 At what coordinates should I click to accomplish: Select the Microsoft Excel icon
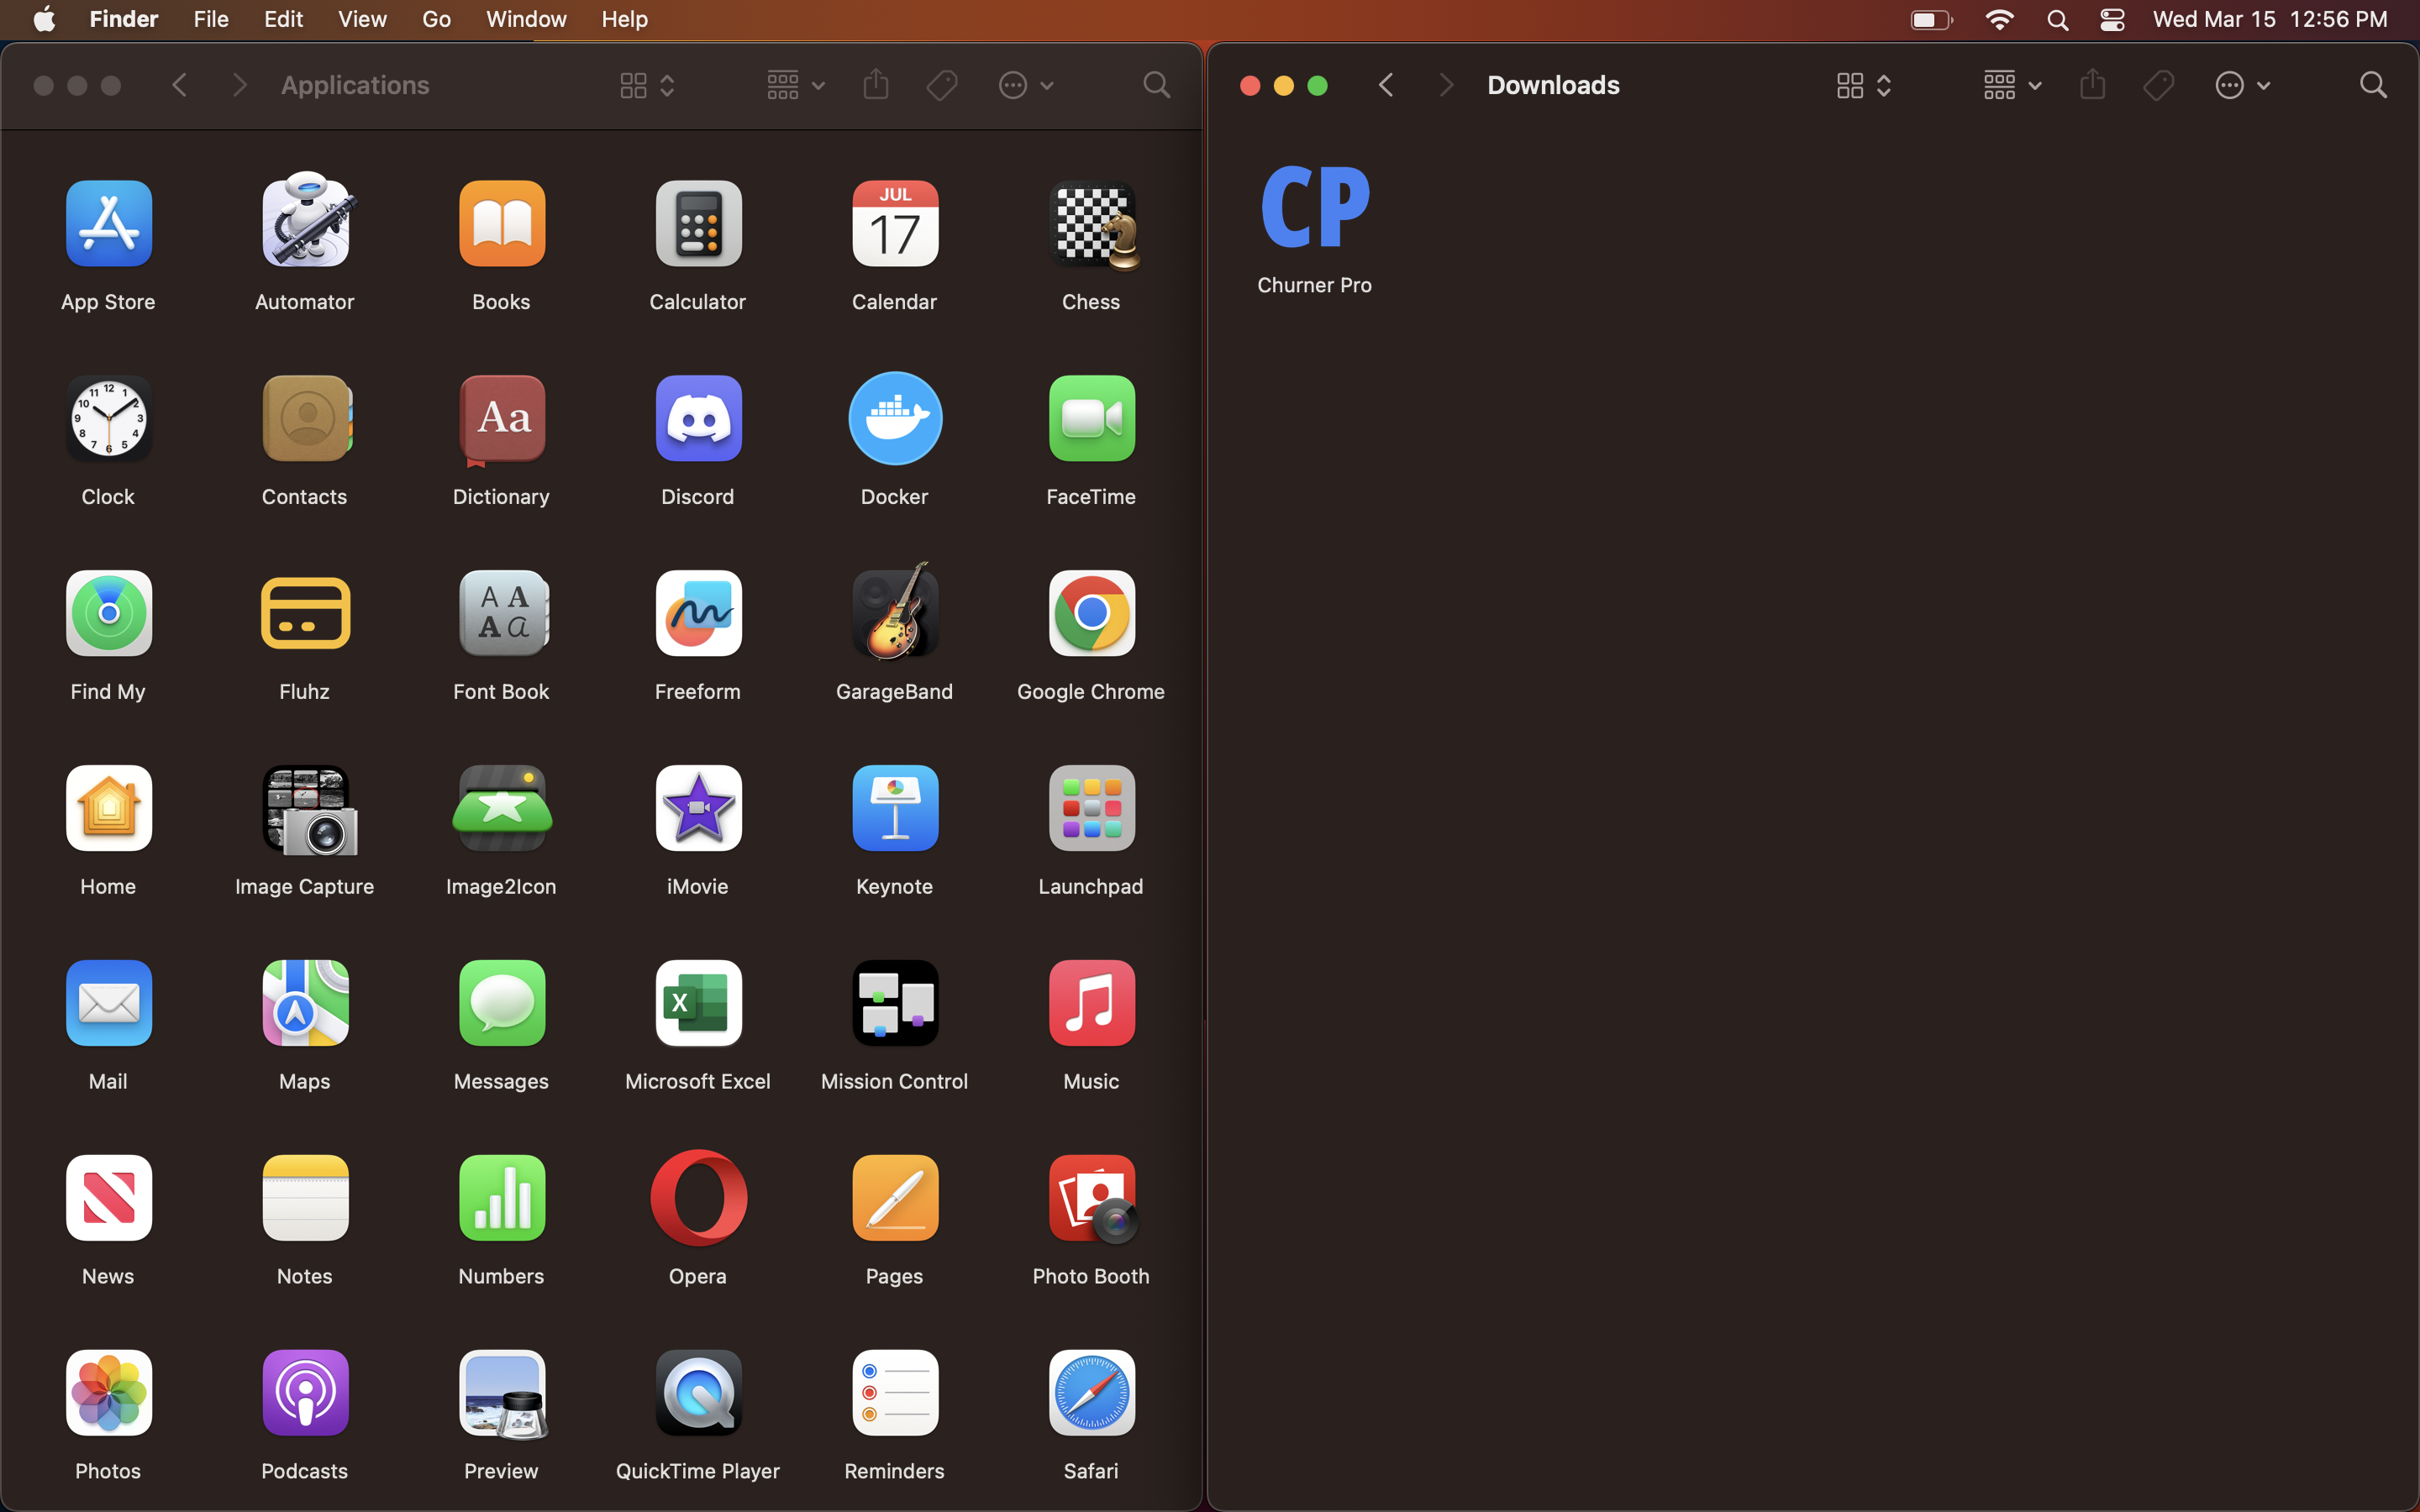(698, 1003)
